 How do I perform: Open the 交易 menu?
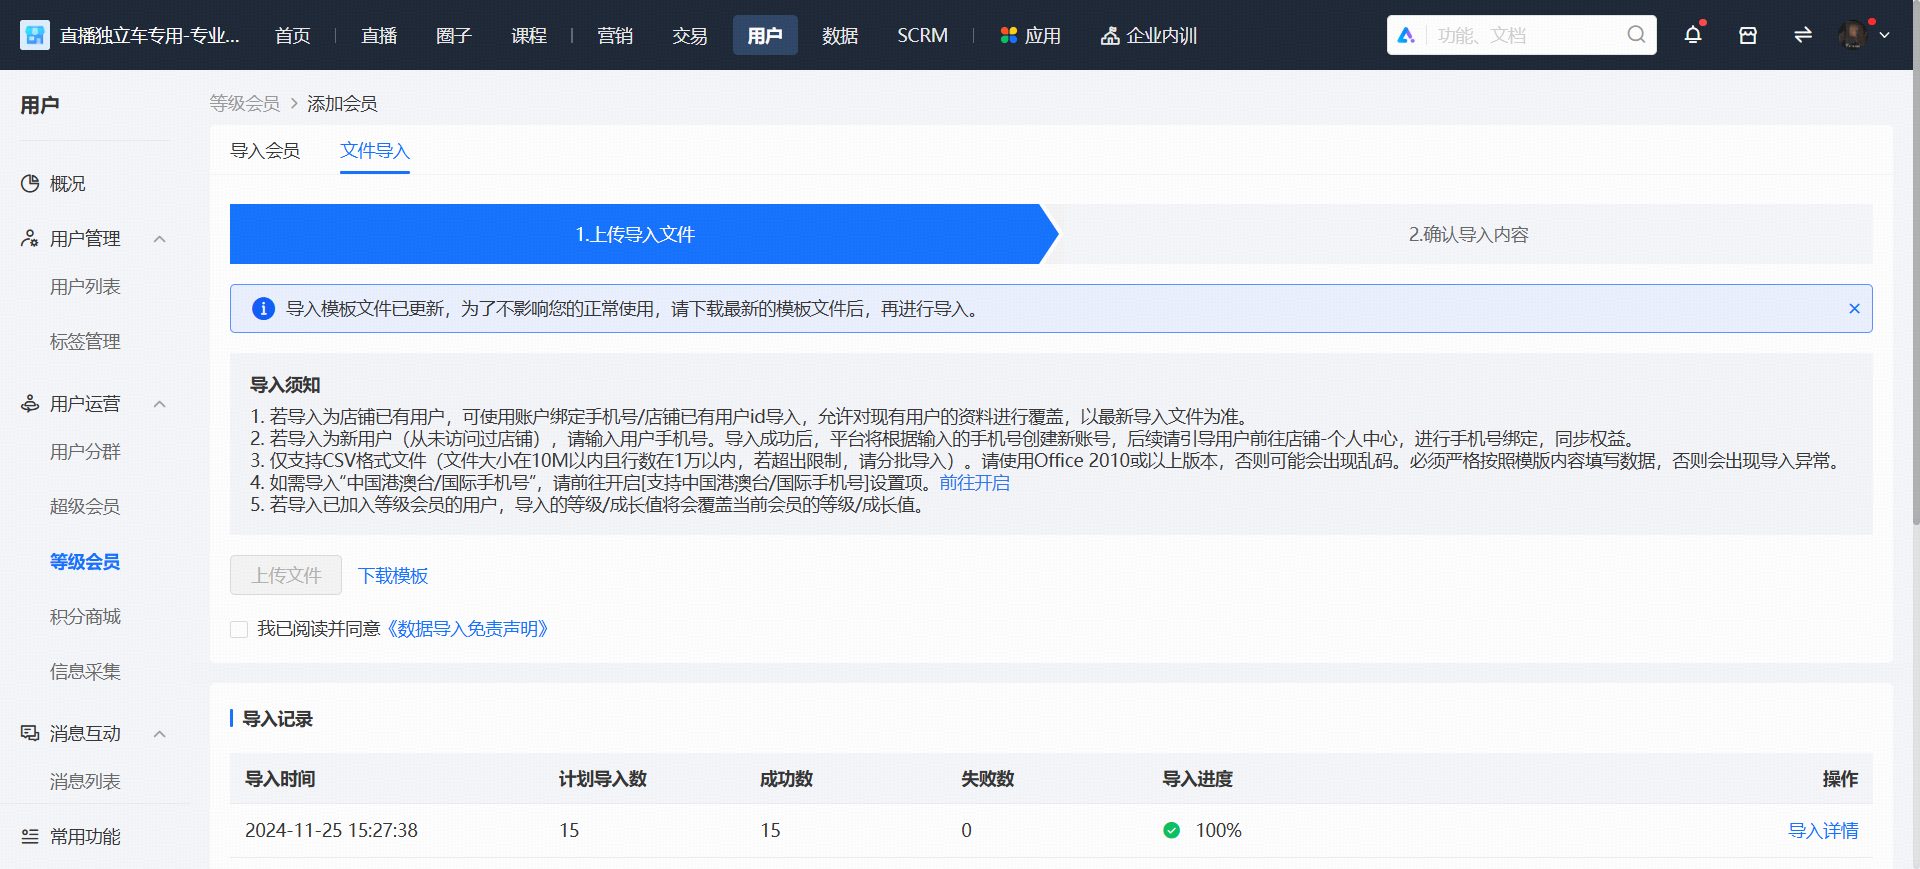[690, 36]
